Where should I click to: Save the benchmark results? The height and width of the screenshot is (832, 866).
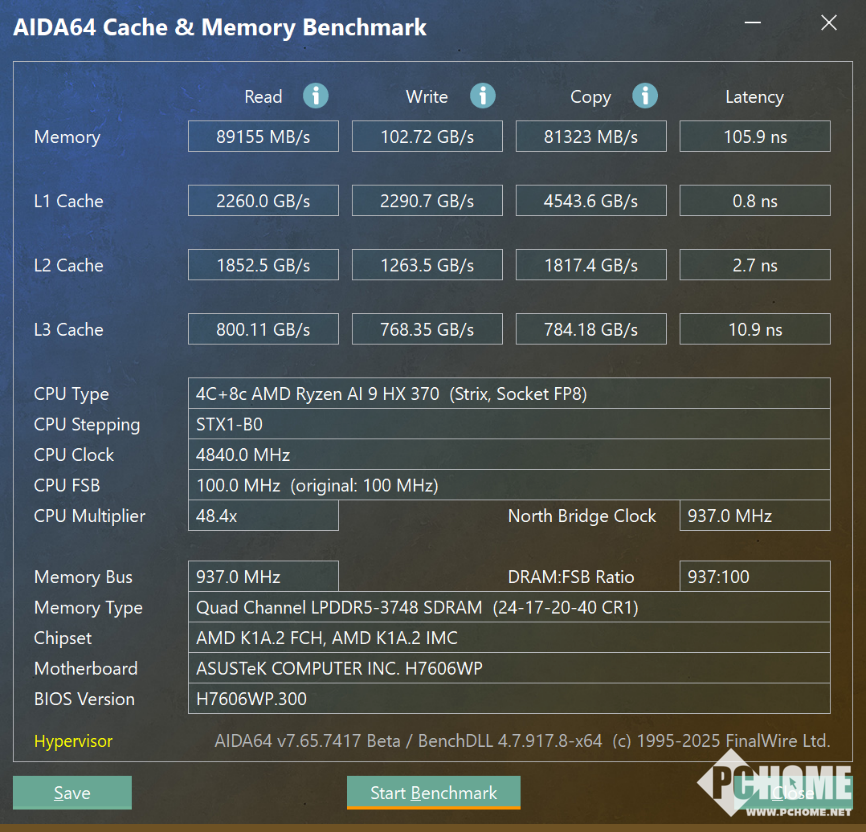point(72,793)
